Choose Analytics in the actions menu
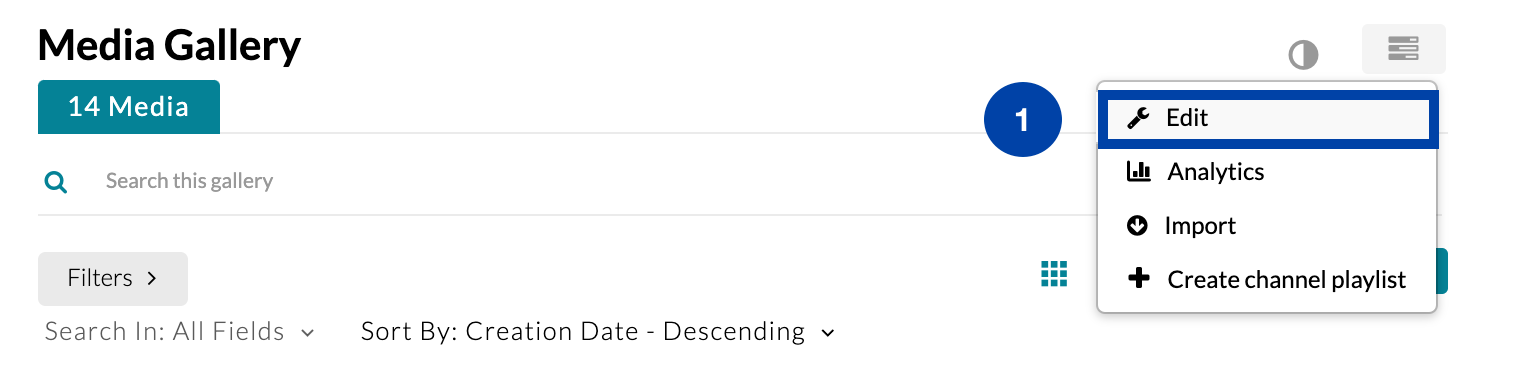 [1267, 172]
